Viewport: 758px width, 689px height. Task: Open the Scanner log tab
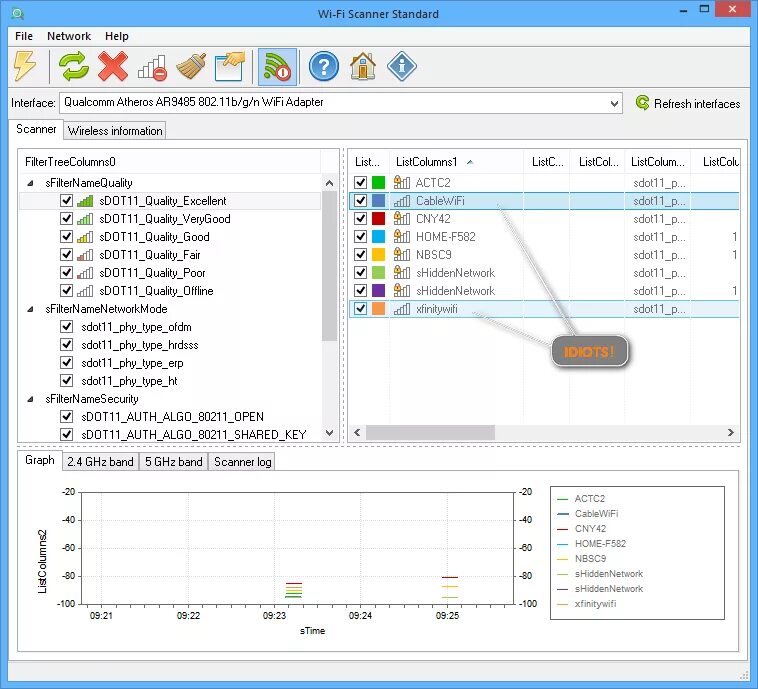(x=243, y=462)
